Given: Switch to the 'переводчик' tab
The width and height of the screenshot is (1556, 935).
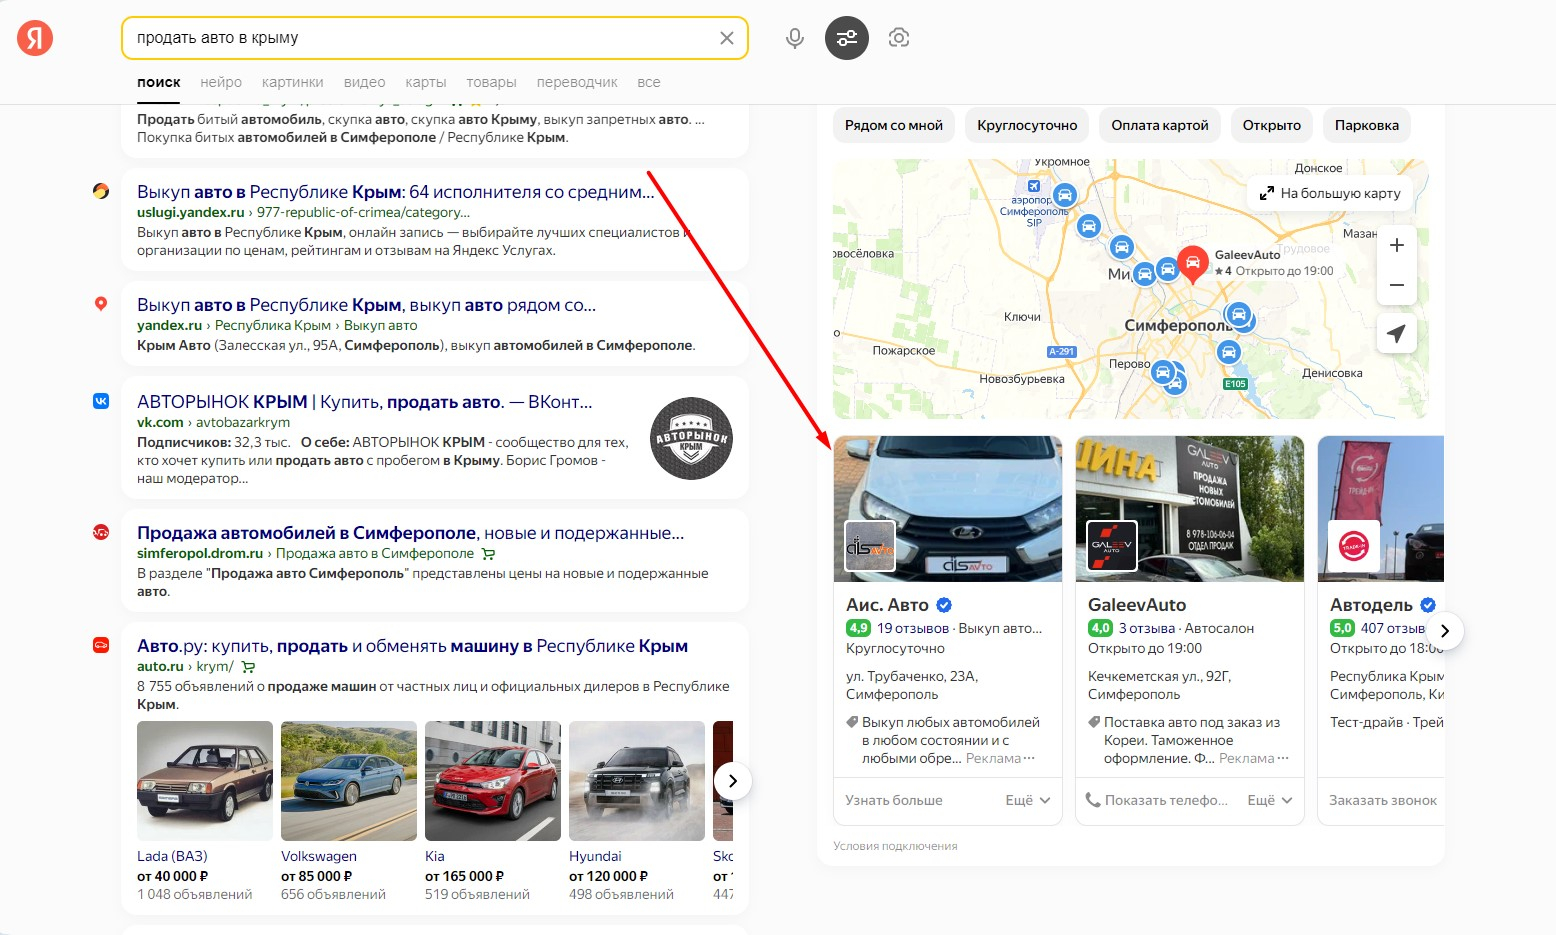Looking at the screenshot, I should tap(577, 82).
